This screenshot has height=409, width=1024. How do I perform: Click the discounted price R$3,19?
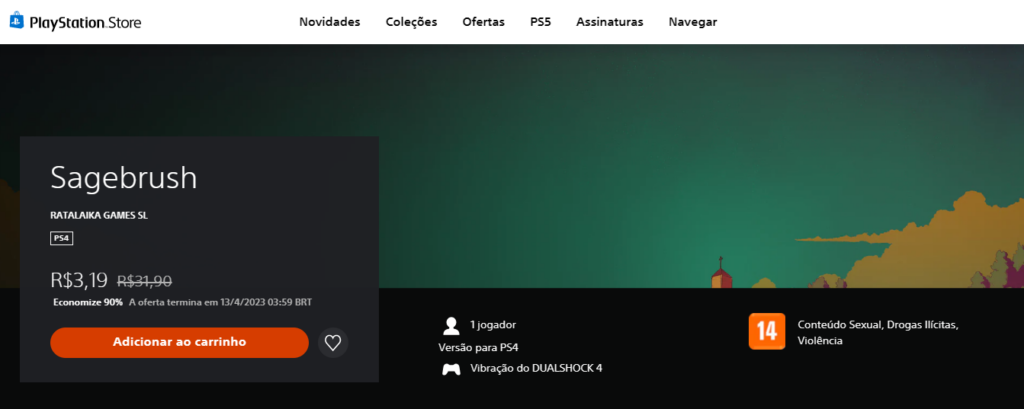coord(79,281)
